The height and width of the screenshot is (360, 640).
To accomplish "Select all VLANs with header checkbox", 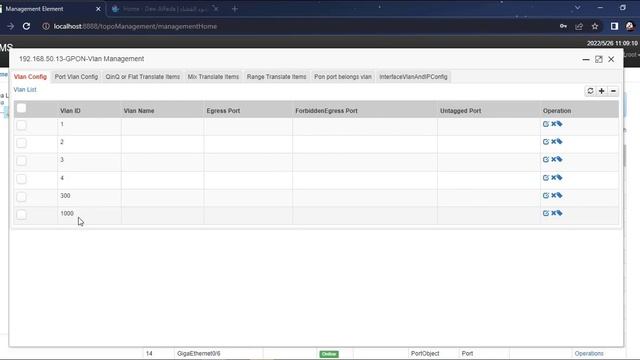I will 21,108.
